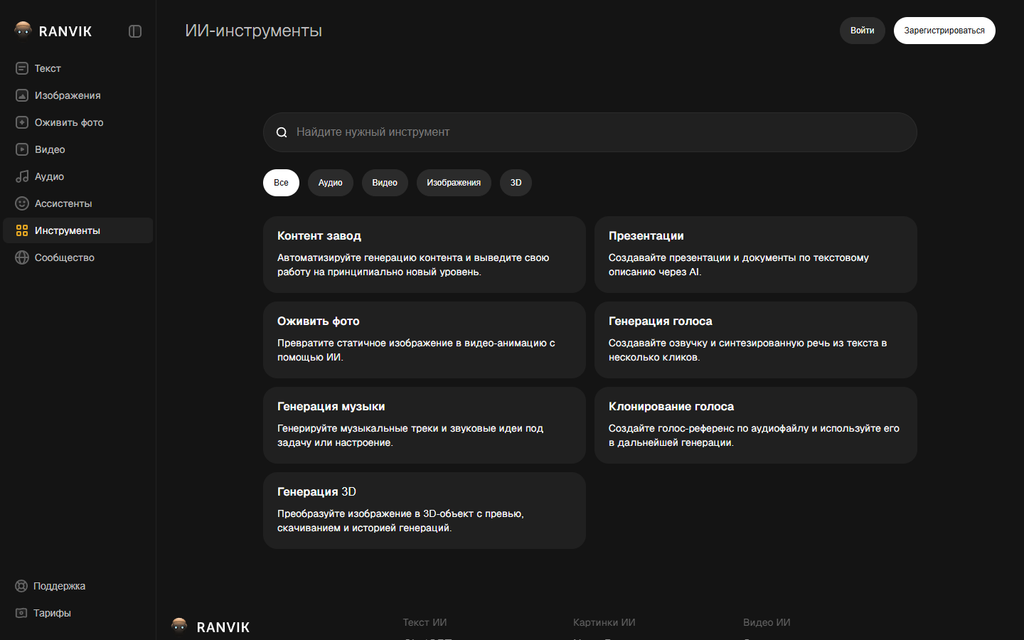Click the Зарегистрироваться button

[x=944, y=31]
